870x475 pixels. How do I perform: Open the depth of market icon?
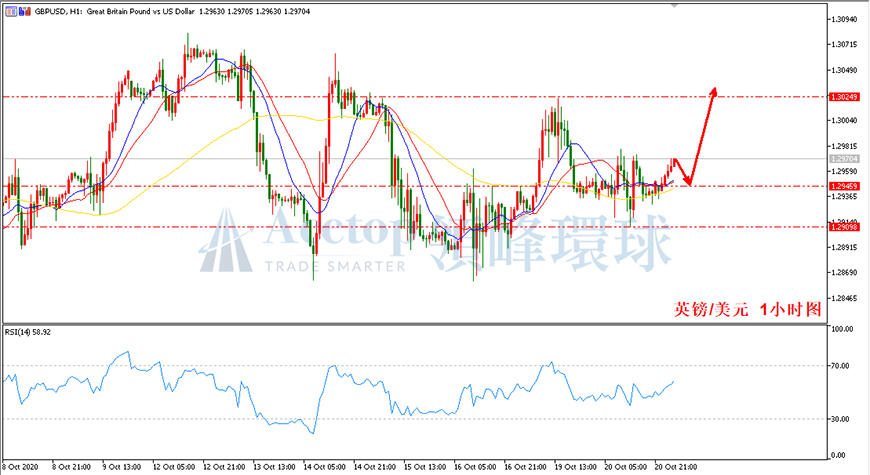point(25,11)
